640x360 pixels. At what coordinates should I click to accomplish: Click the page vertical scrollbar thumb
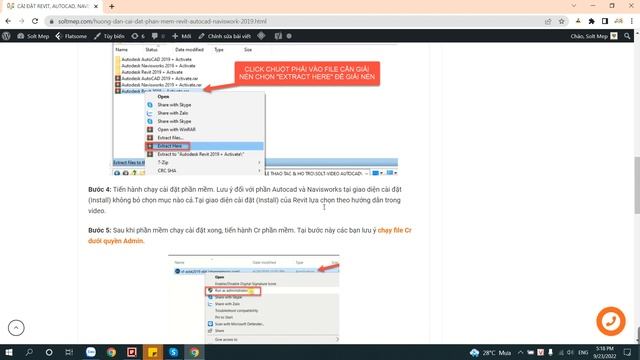[637, 184]
